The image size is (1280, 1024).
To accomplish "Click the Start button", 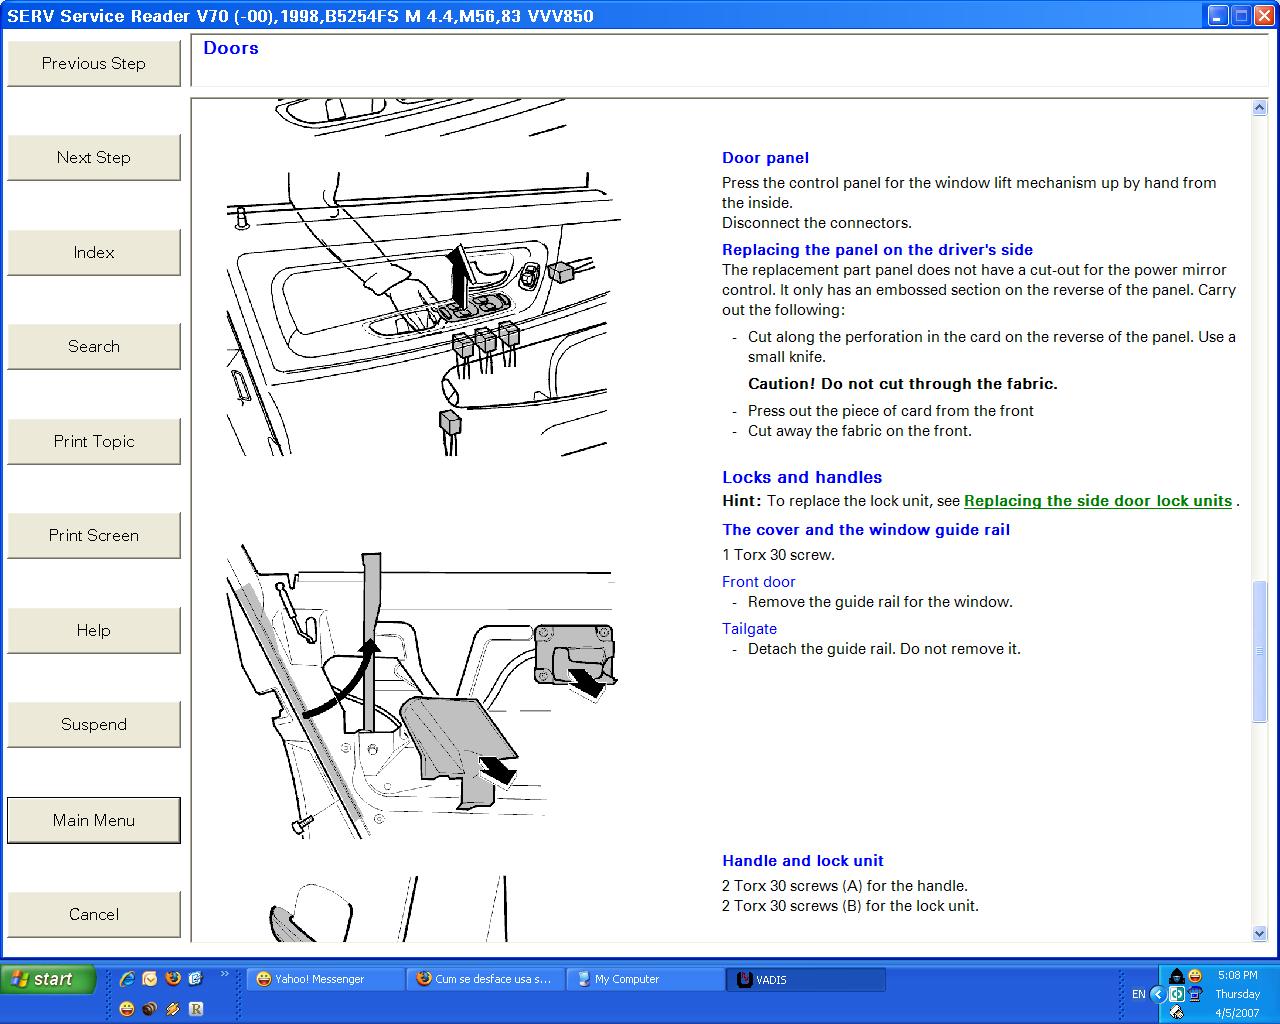I will point(48,979).
